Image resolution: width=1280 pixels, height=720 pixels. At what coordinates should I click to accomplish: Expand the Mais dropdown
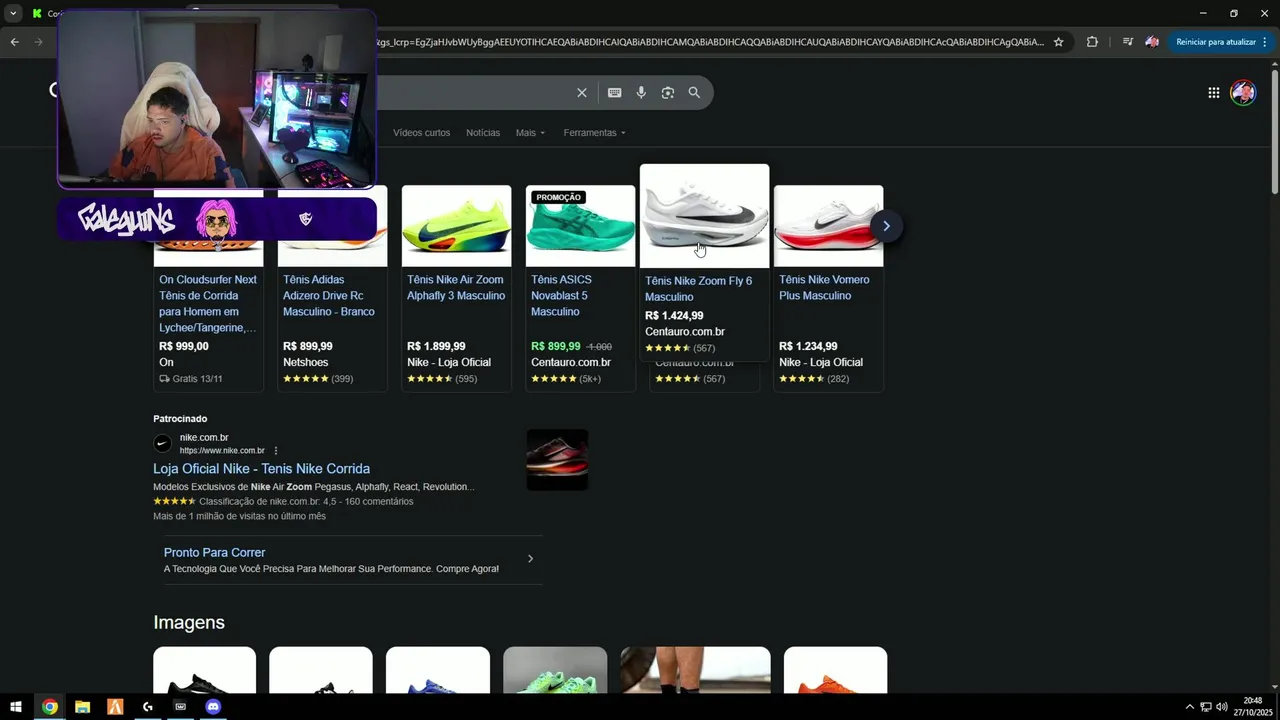click(530, 133)
